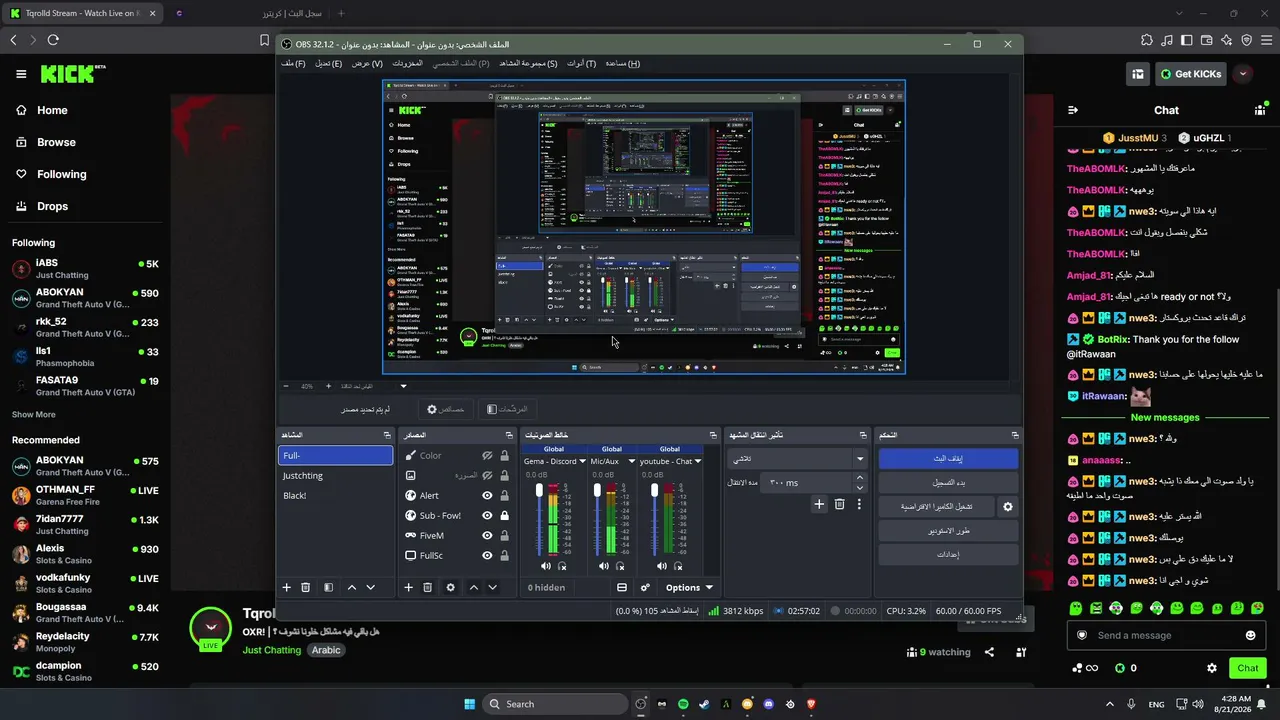This screenshot has width=1280, height=720.
Task: Mute the youtube - Chat audio channel
Action: point(661,566)
